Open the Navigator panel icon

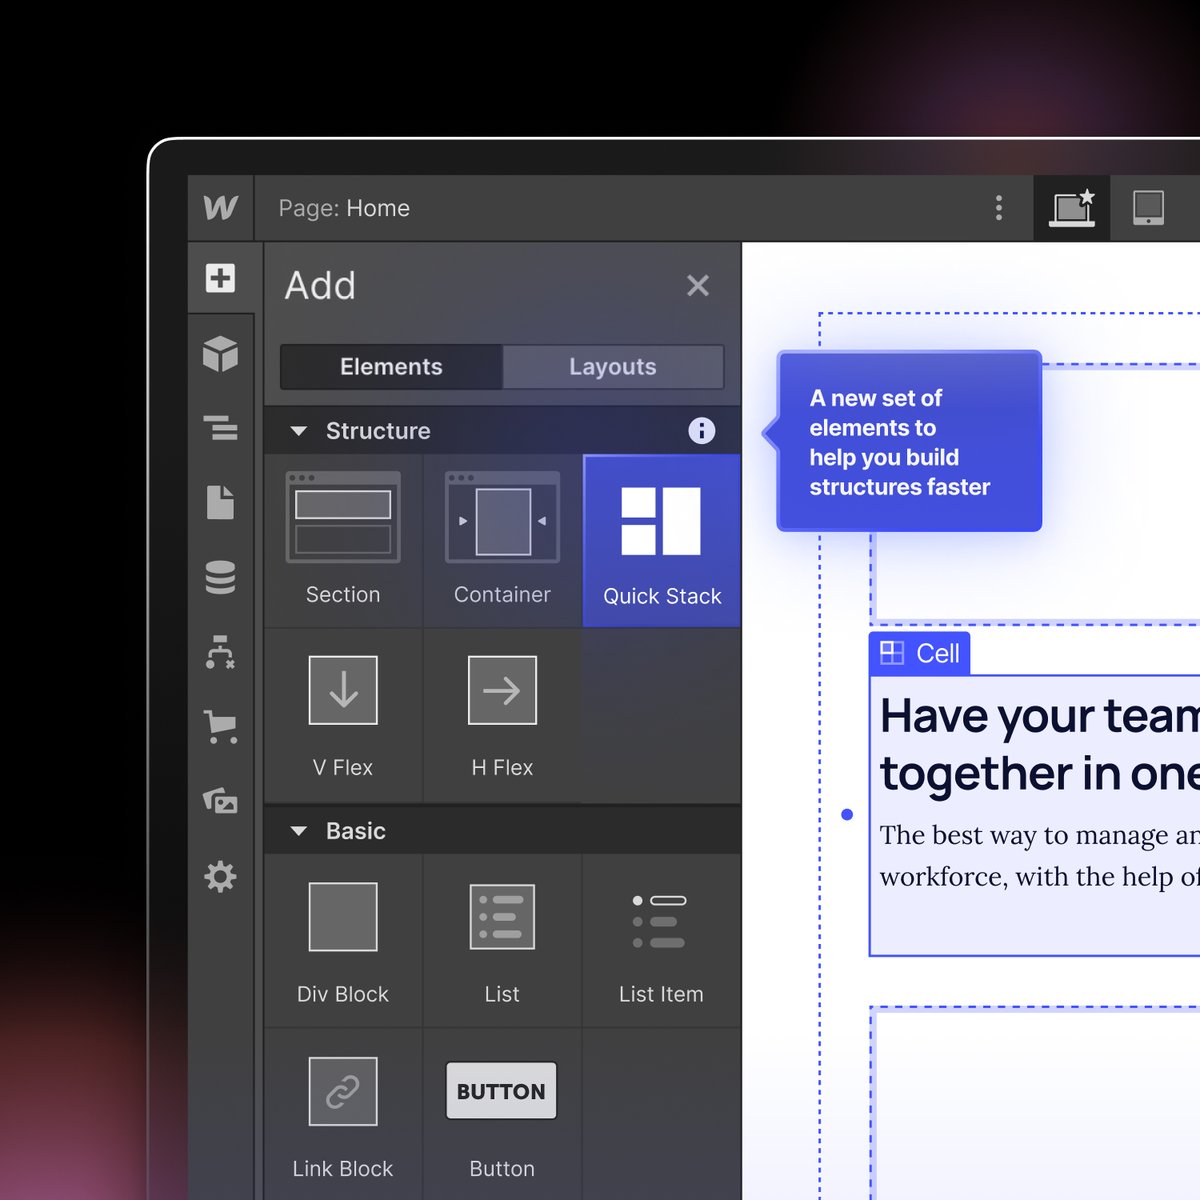point(220,428)
